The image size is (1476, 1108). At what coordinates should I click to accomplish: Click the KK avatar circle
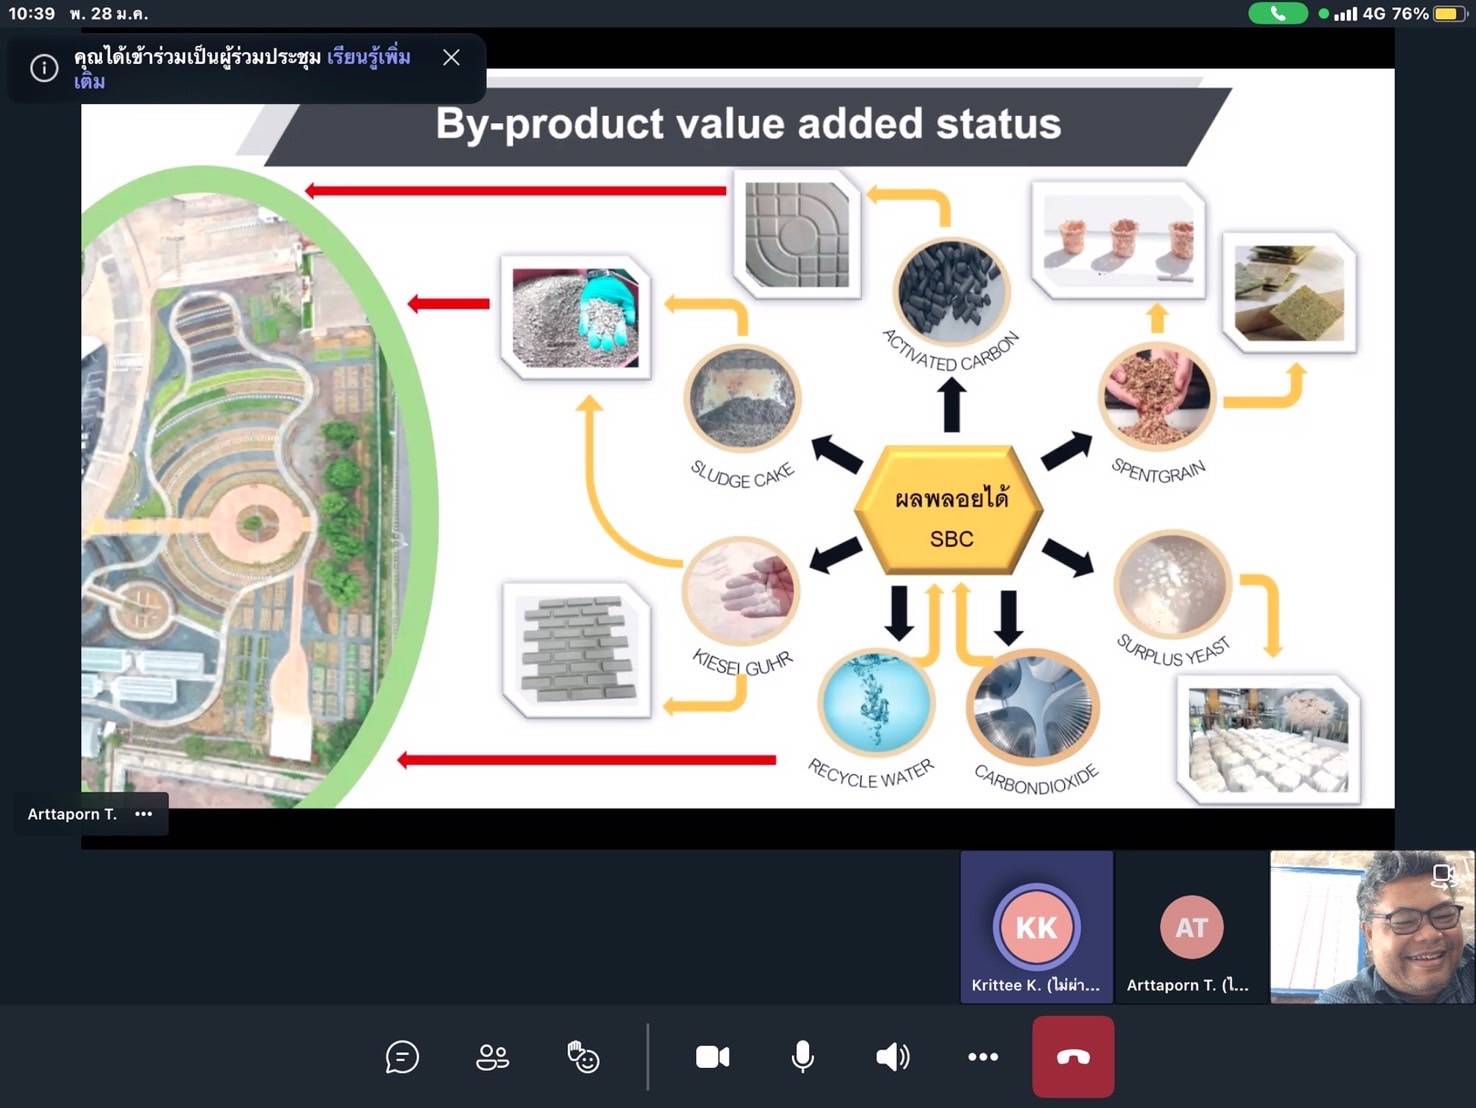(1036, 927)
